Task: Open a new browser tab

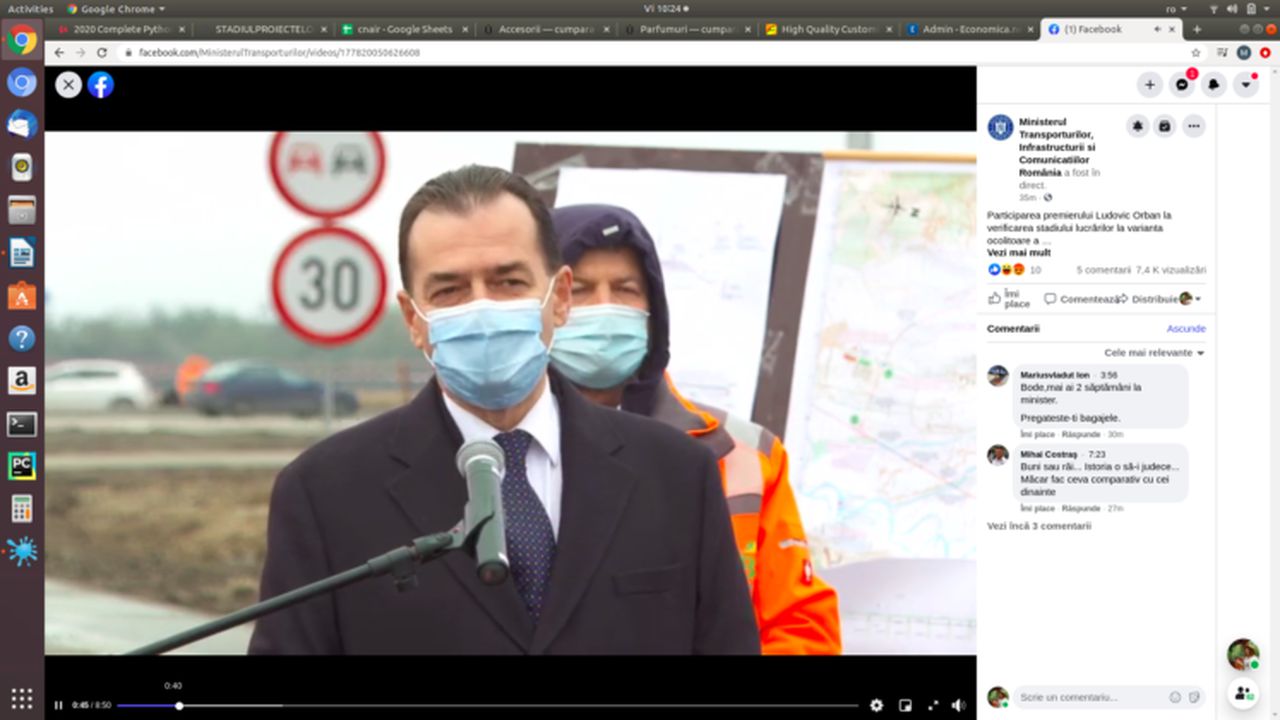Action: coord(1197,29)
